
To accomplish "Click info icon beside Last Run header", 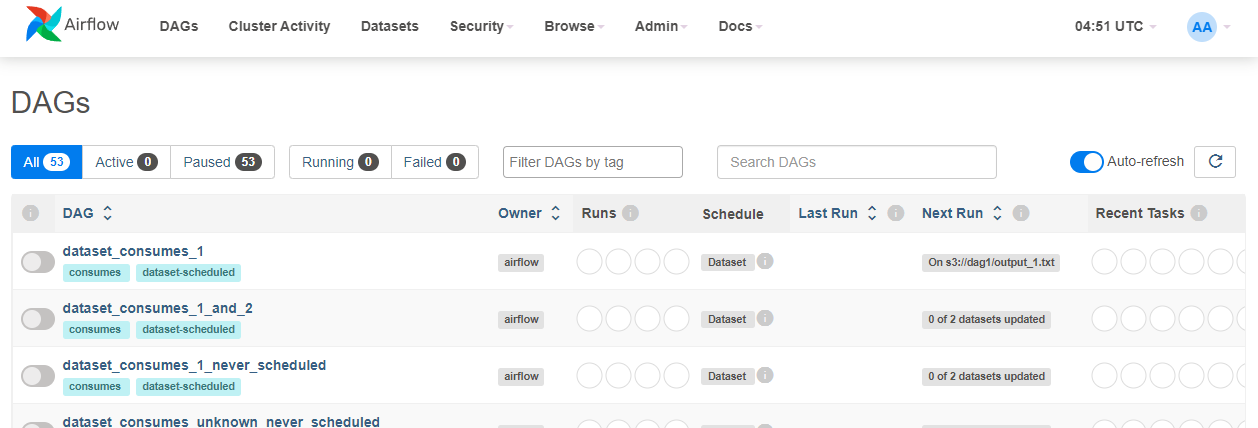I will [x=896, y=213].
